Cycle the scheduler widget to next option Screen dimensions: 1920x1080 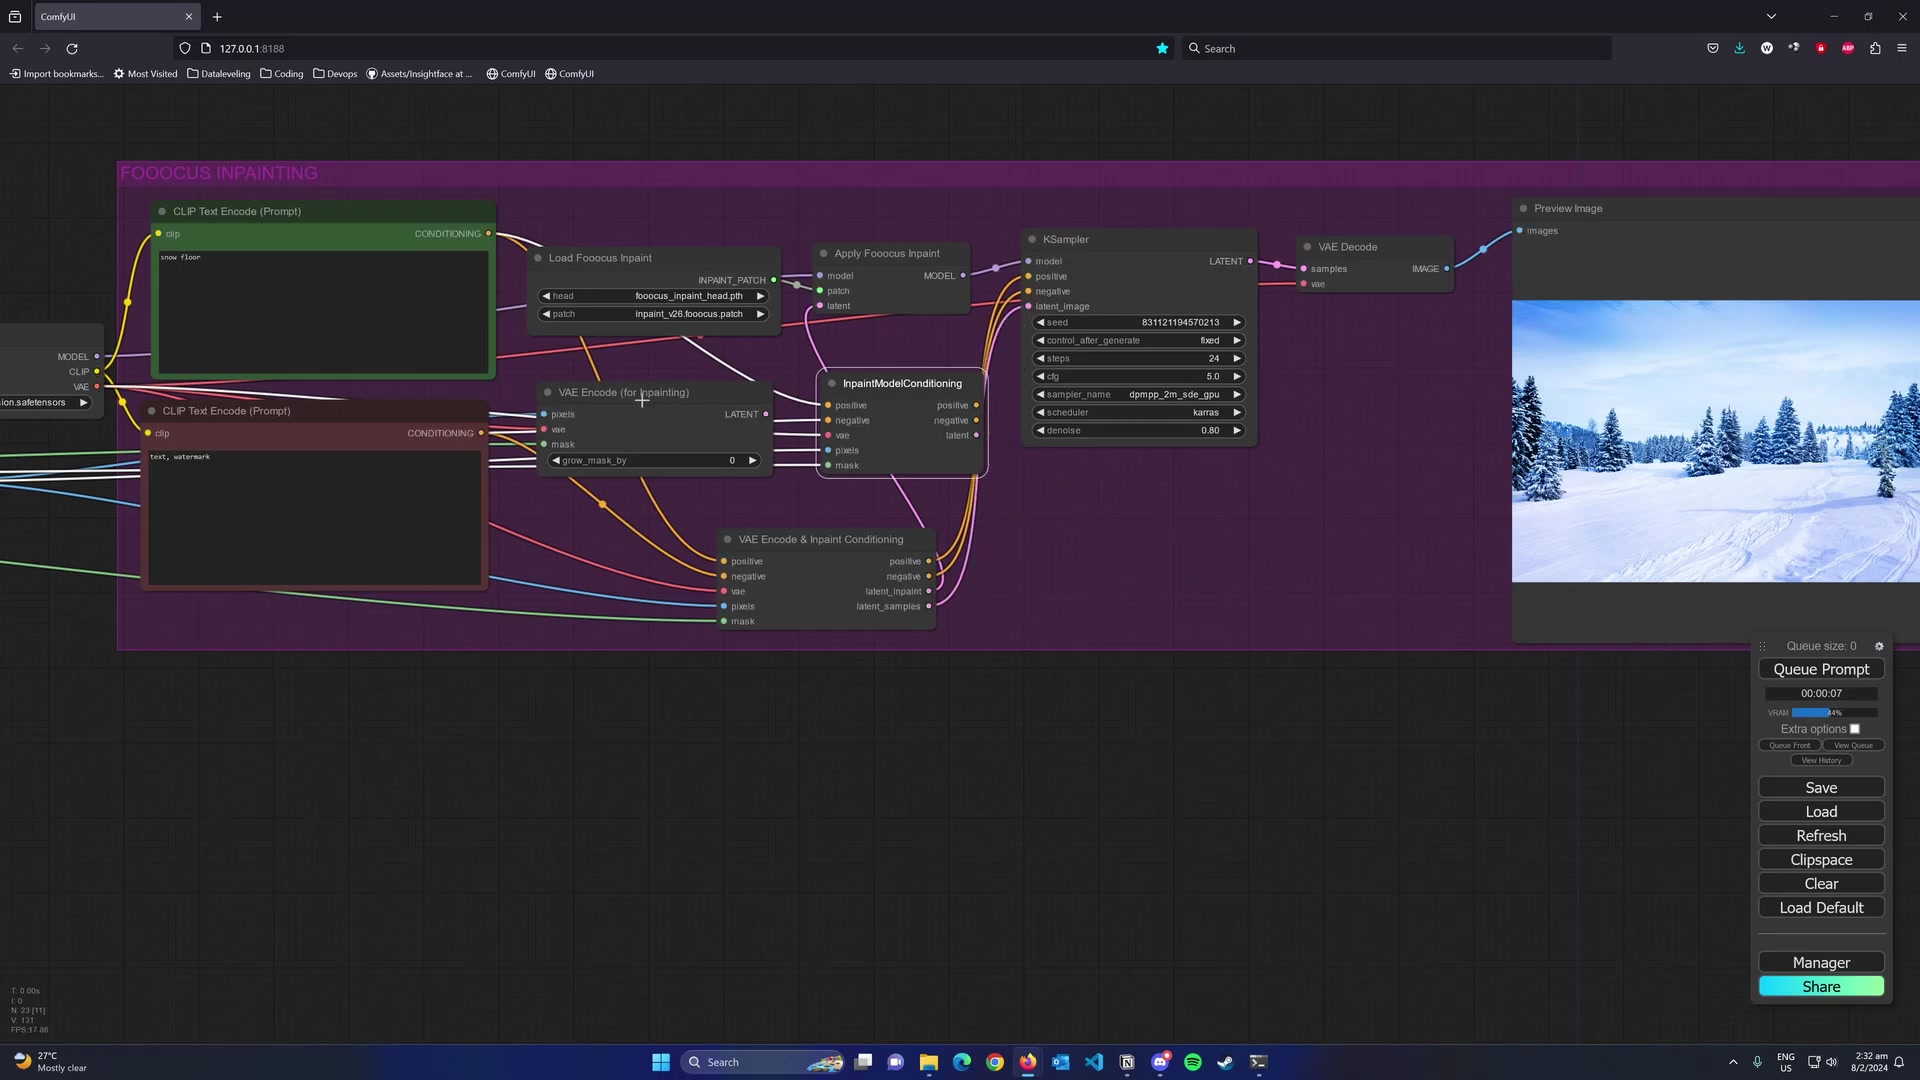pyautogui.click(x=1237, y=412)
